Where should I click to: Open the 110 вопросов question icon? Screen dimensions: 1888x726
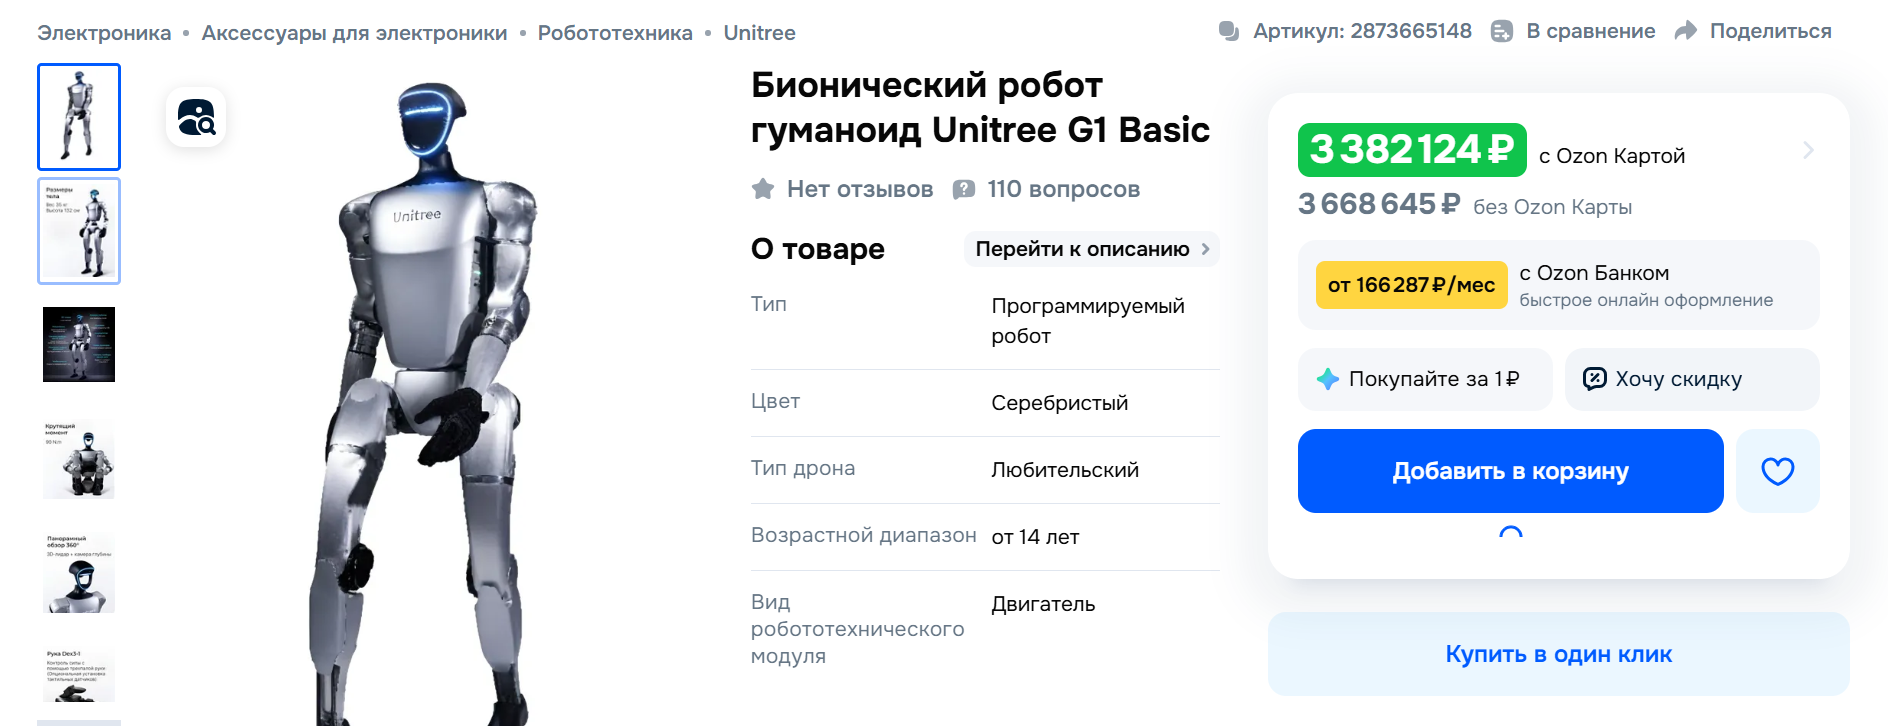pyautogui.click(x=964, y=189)
